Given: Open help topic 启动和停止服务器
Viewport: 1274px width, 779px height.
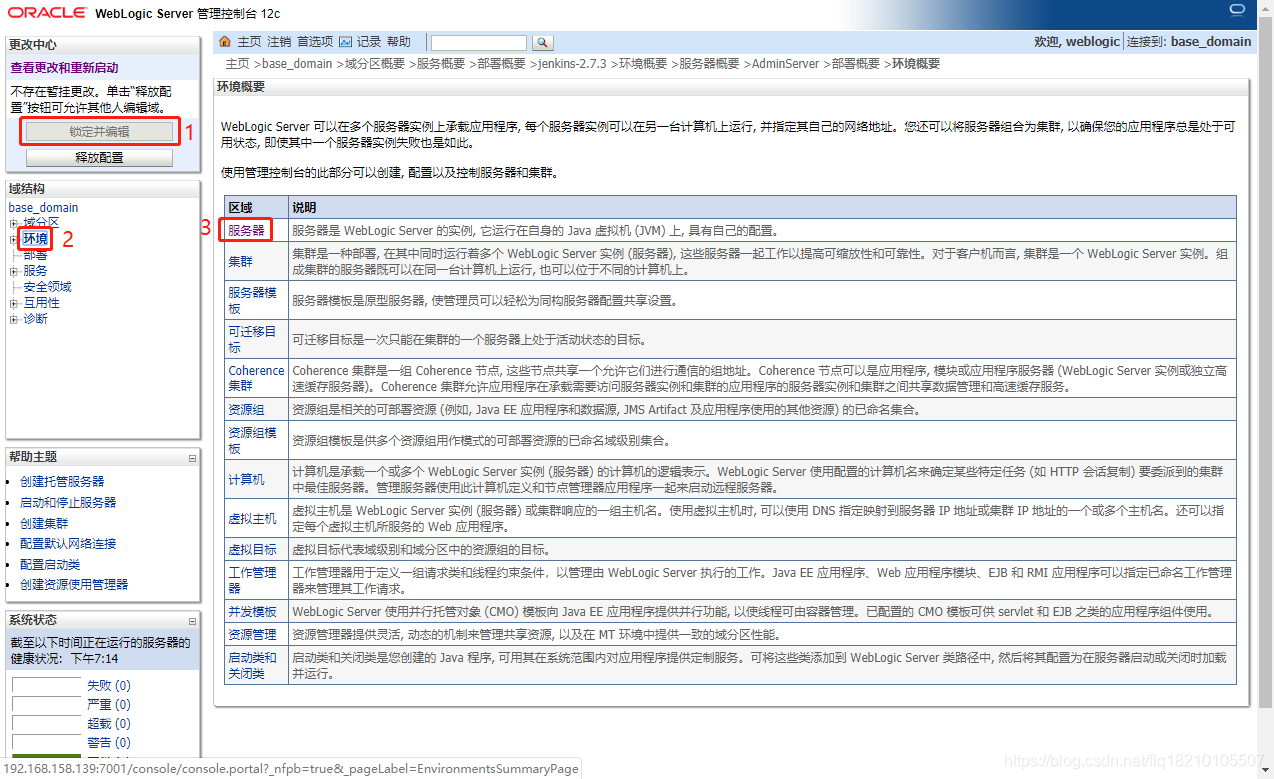Looking at the screenshot, I should point(68,502).
